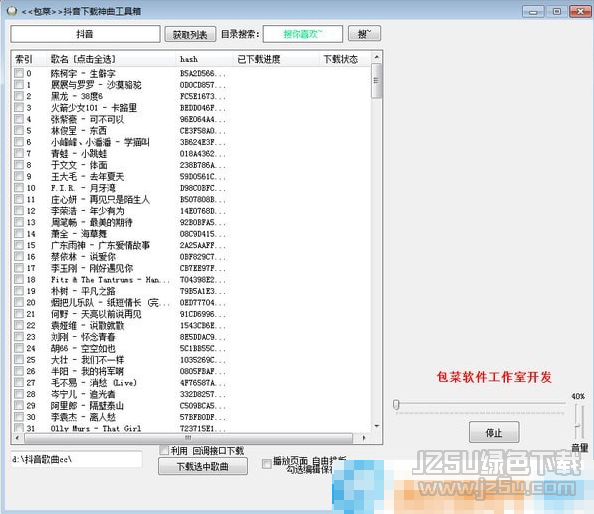The image size is (594, 514).
Task: Close the 抖音下载神曲工具箱 window
Action: (580, 11)
